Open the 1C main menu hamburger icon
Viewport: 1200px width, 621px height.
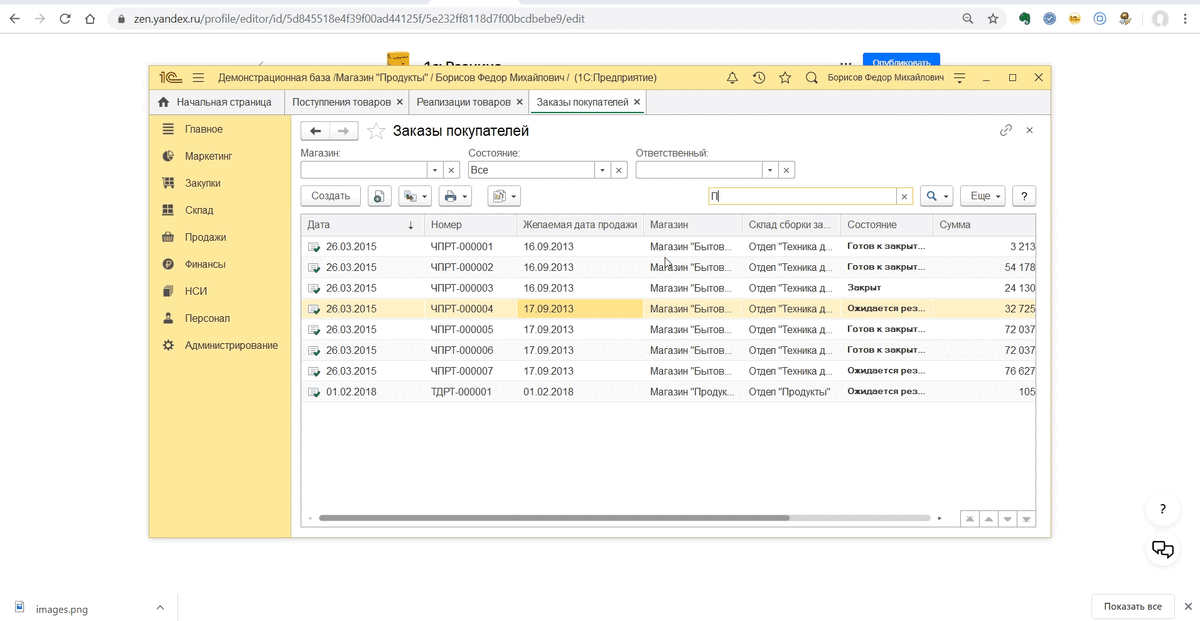coord(198,78)
